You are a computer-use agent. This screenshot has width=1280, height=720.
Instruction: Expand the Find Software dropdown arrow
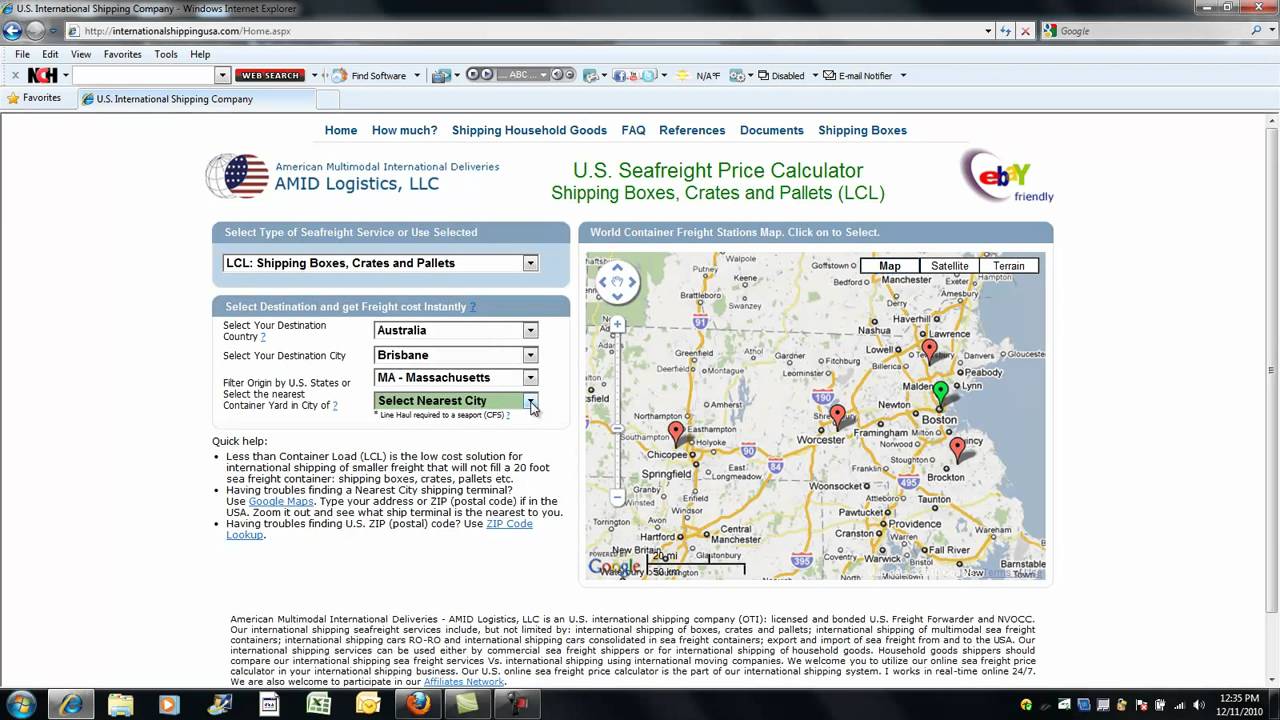pos(417,75)
